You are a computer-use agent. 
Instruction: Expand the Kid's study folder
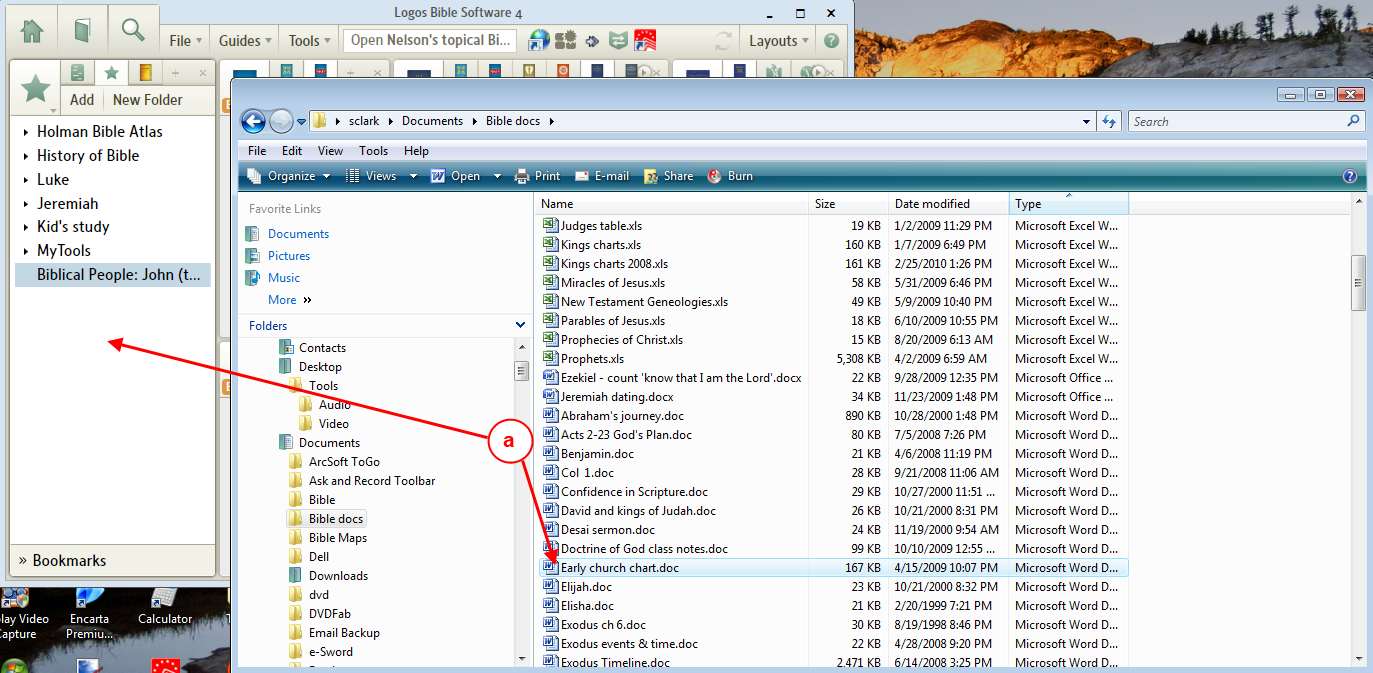(x=26, y=227)
